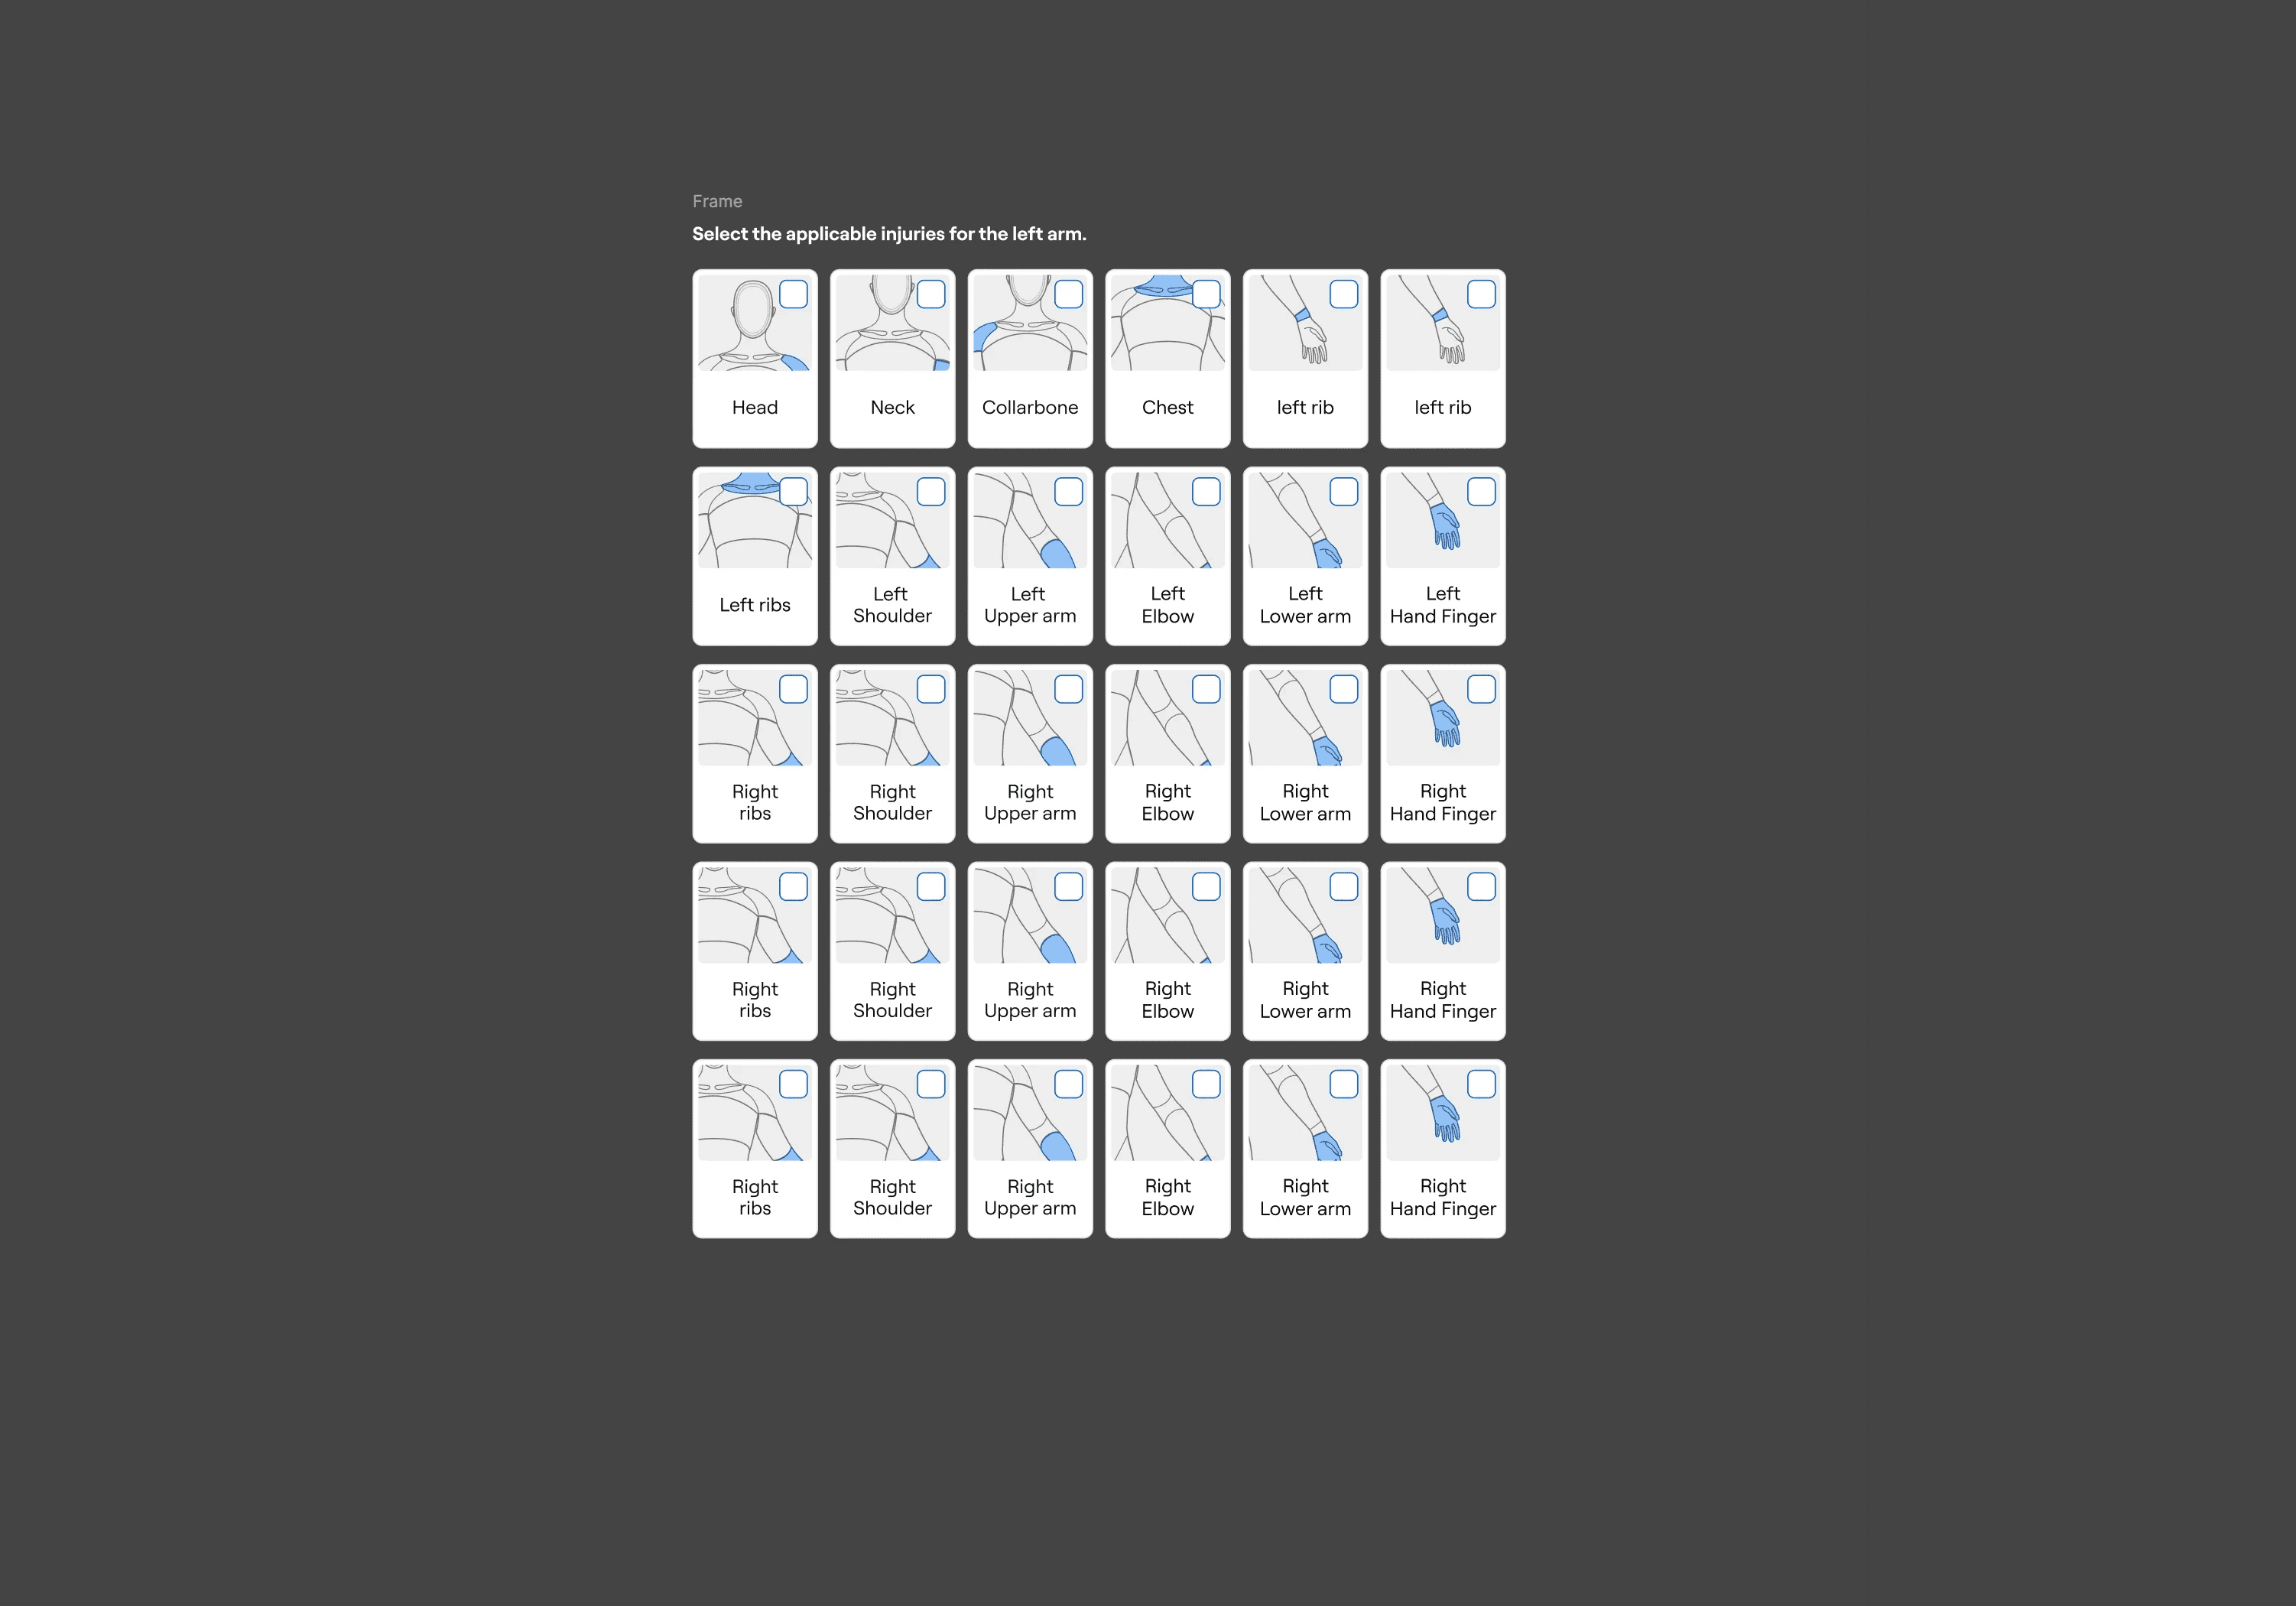Tick the checkbox on the Neck card
The height and width of the screenshot is (1606, 2296).
coord(931,294)
